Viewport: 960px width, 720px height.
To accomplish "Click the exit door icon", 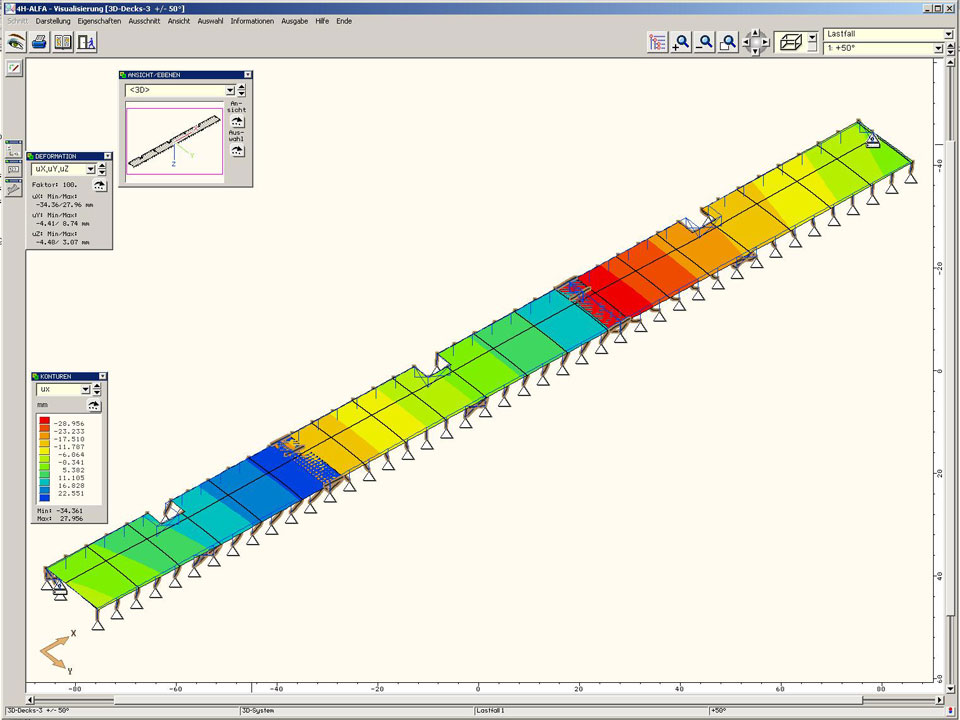I will (x=87, y=42).
